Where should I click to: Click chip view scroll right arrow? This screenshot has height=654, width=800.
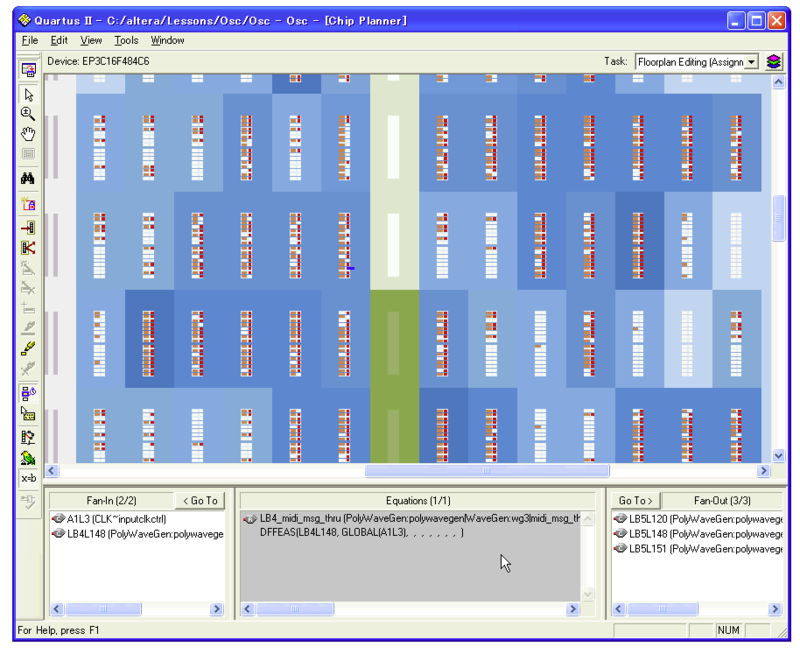[x=763, y=470]
